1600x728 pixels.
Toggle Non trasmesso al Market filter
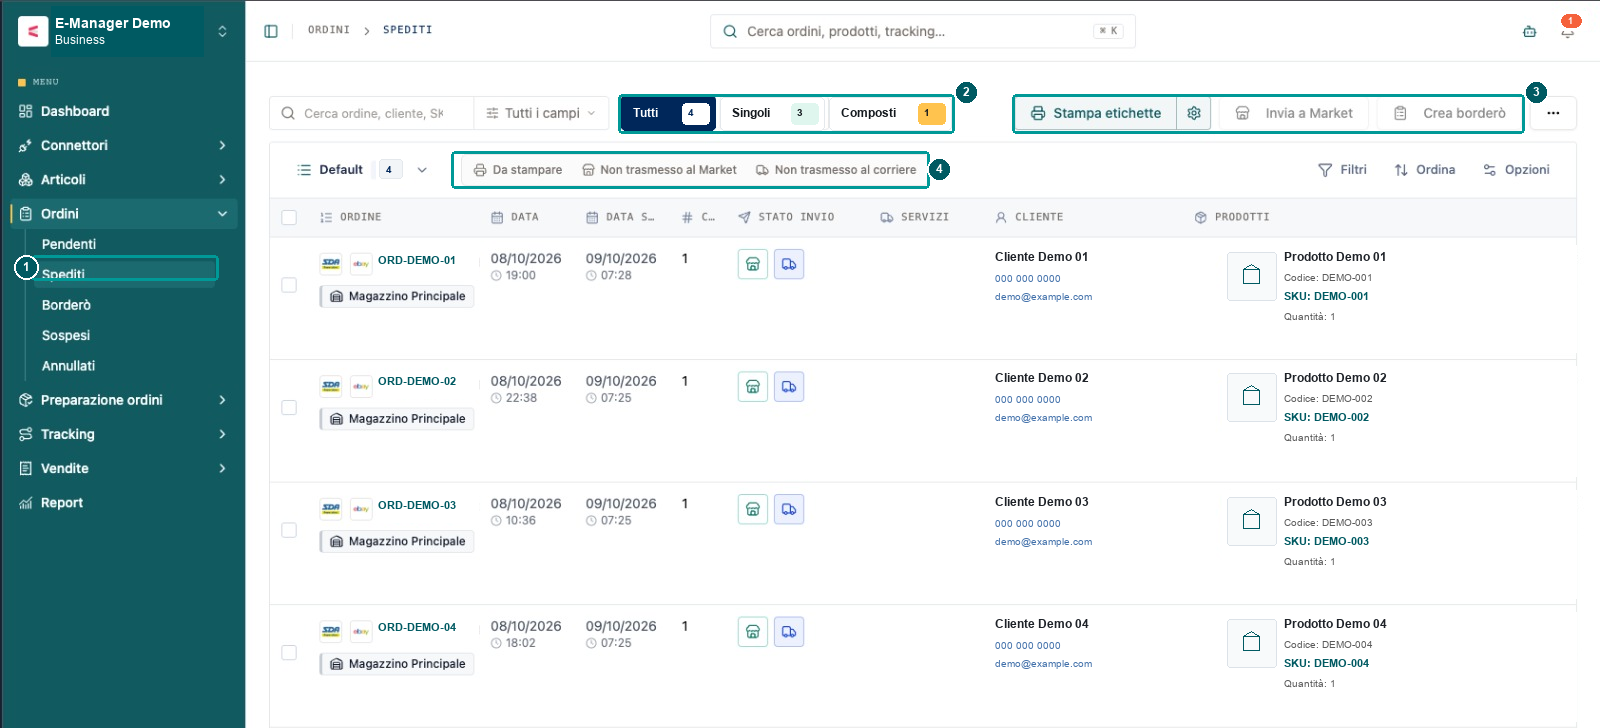(660, 170)
